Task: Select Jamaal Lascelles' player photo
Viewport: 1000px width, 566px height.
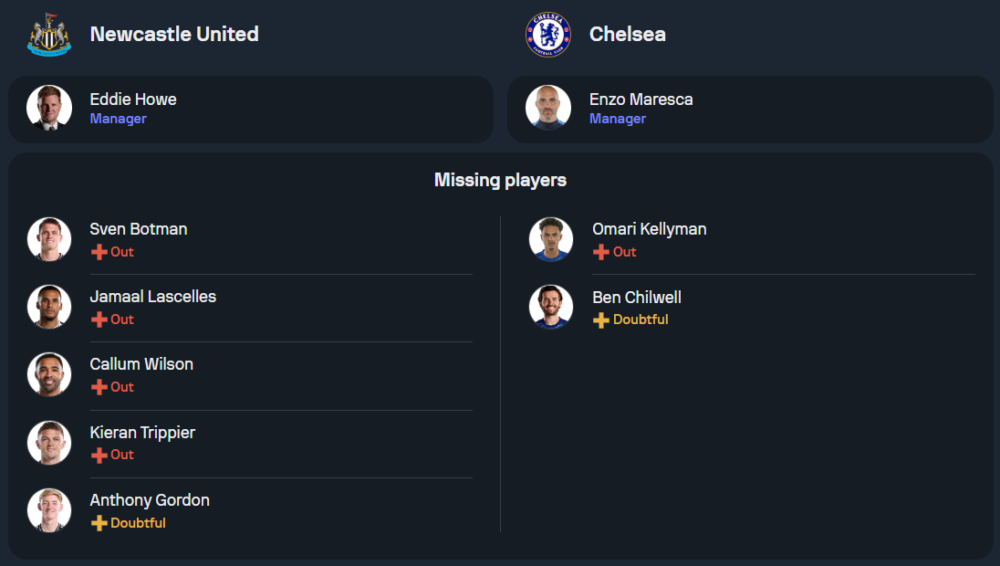Action: click(49, 307)
